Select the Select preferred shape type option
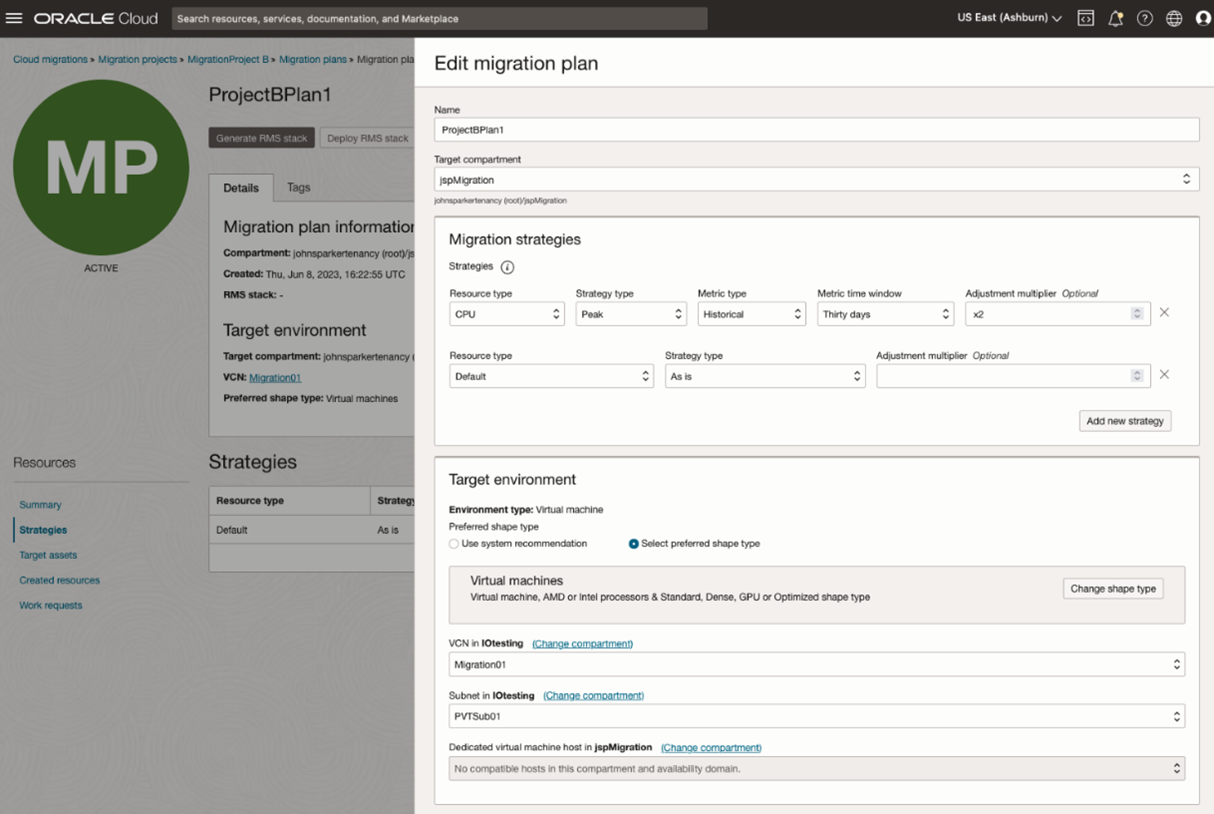Viewport: 1214px width, 814px height. [x=634, y=543]
